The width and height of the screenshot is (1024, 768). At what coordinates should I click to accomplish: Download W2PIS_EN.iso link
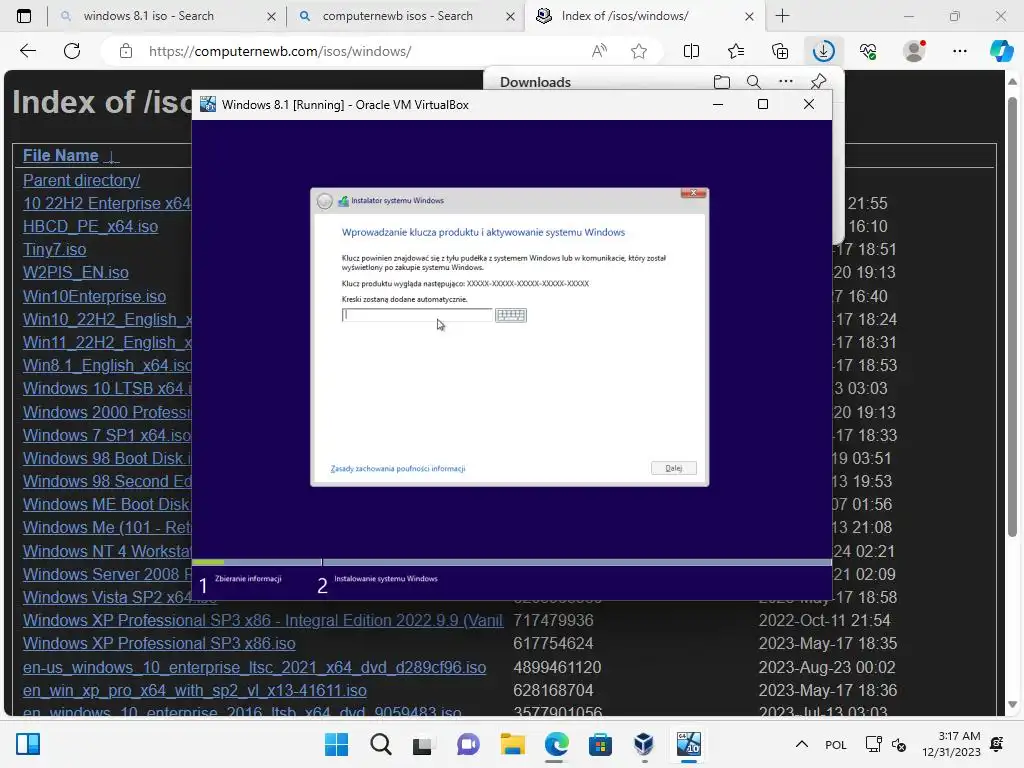[x=76, y=272]
